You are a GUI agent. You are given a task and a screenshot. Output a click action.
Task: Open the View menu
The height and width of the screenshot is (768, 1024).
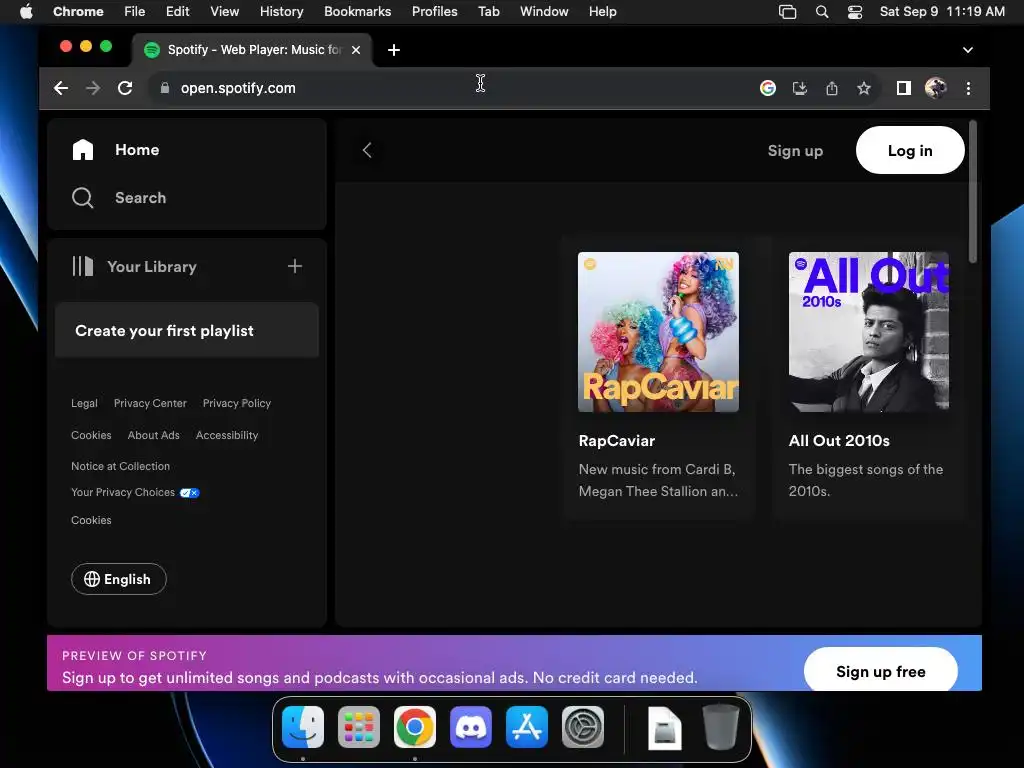tap(225, 12)
